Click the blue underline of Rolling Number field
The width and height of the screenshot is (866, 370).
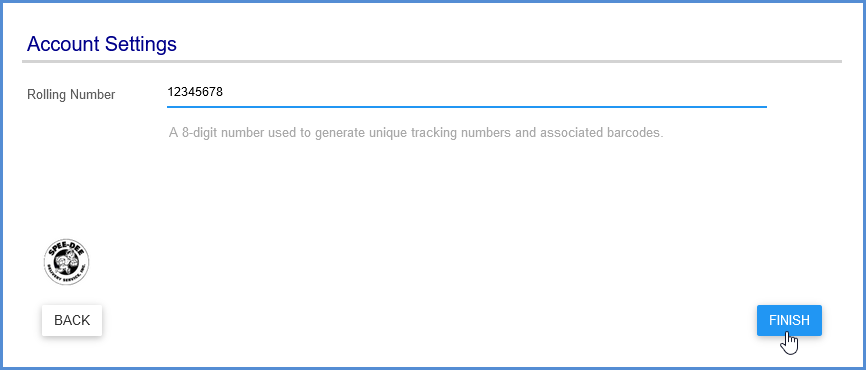point(467,107)
